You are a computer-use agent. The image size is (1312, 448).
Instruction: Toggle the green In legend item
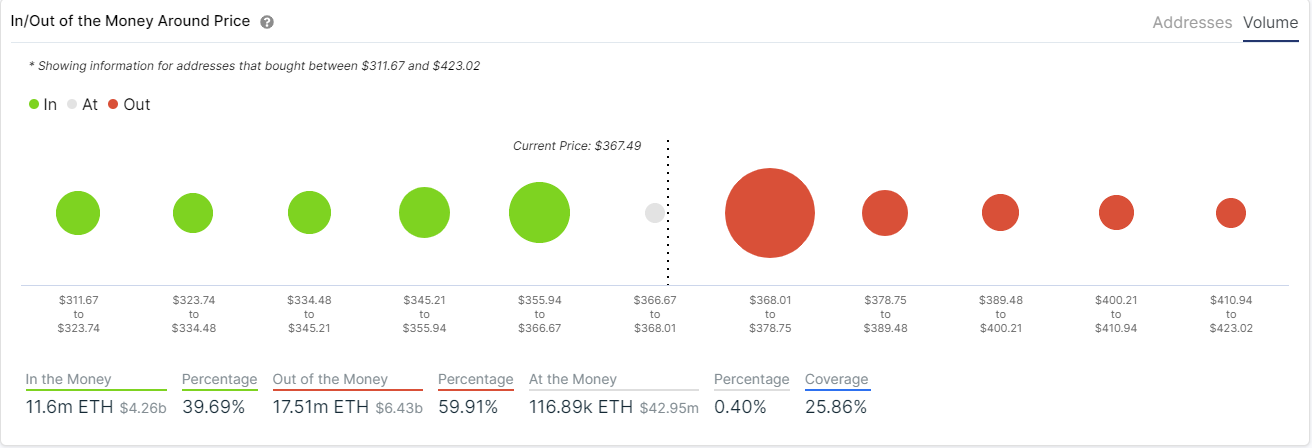click(43, 104)
